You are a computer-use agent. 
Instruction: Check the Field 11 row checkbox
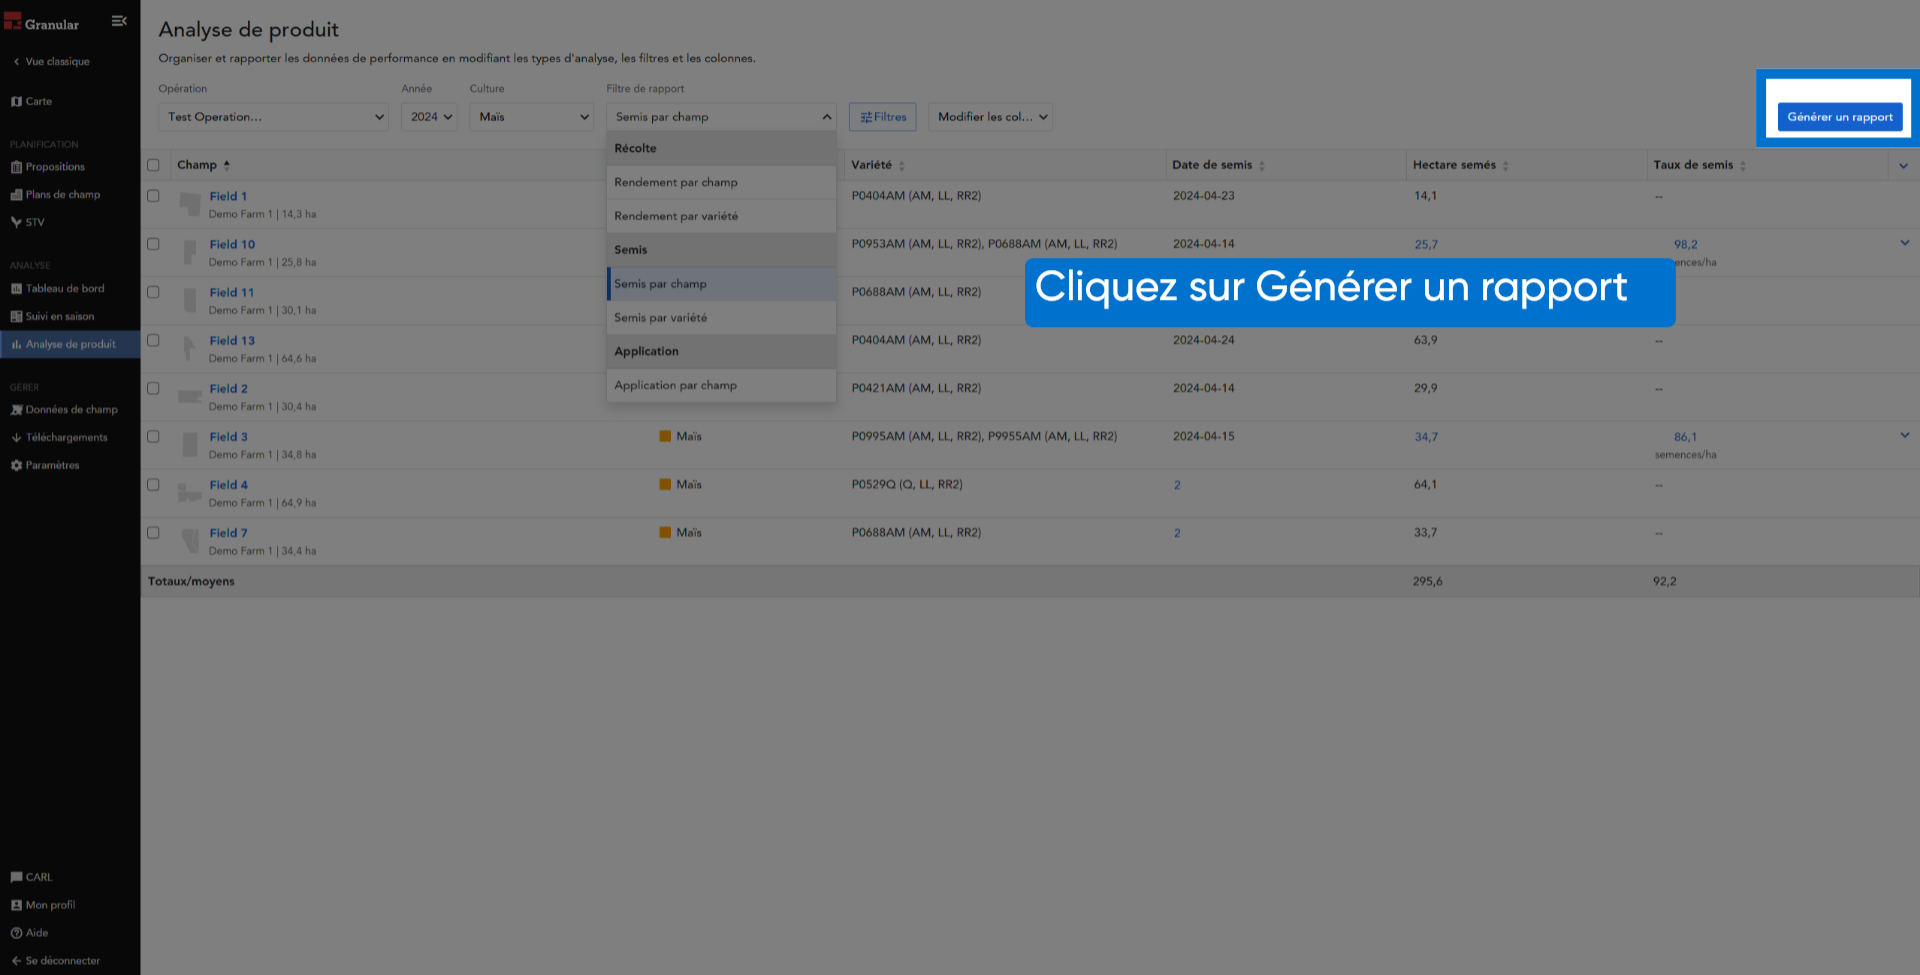click(x=153, y=292)
